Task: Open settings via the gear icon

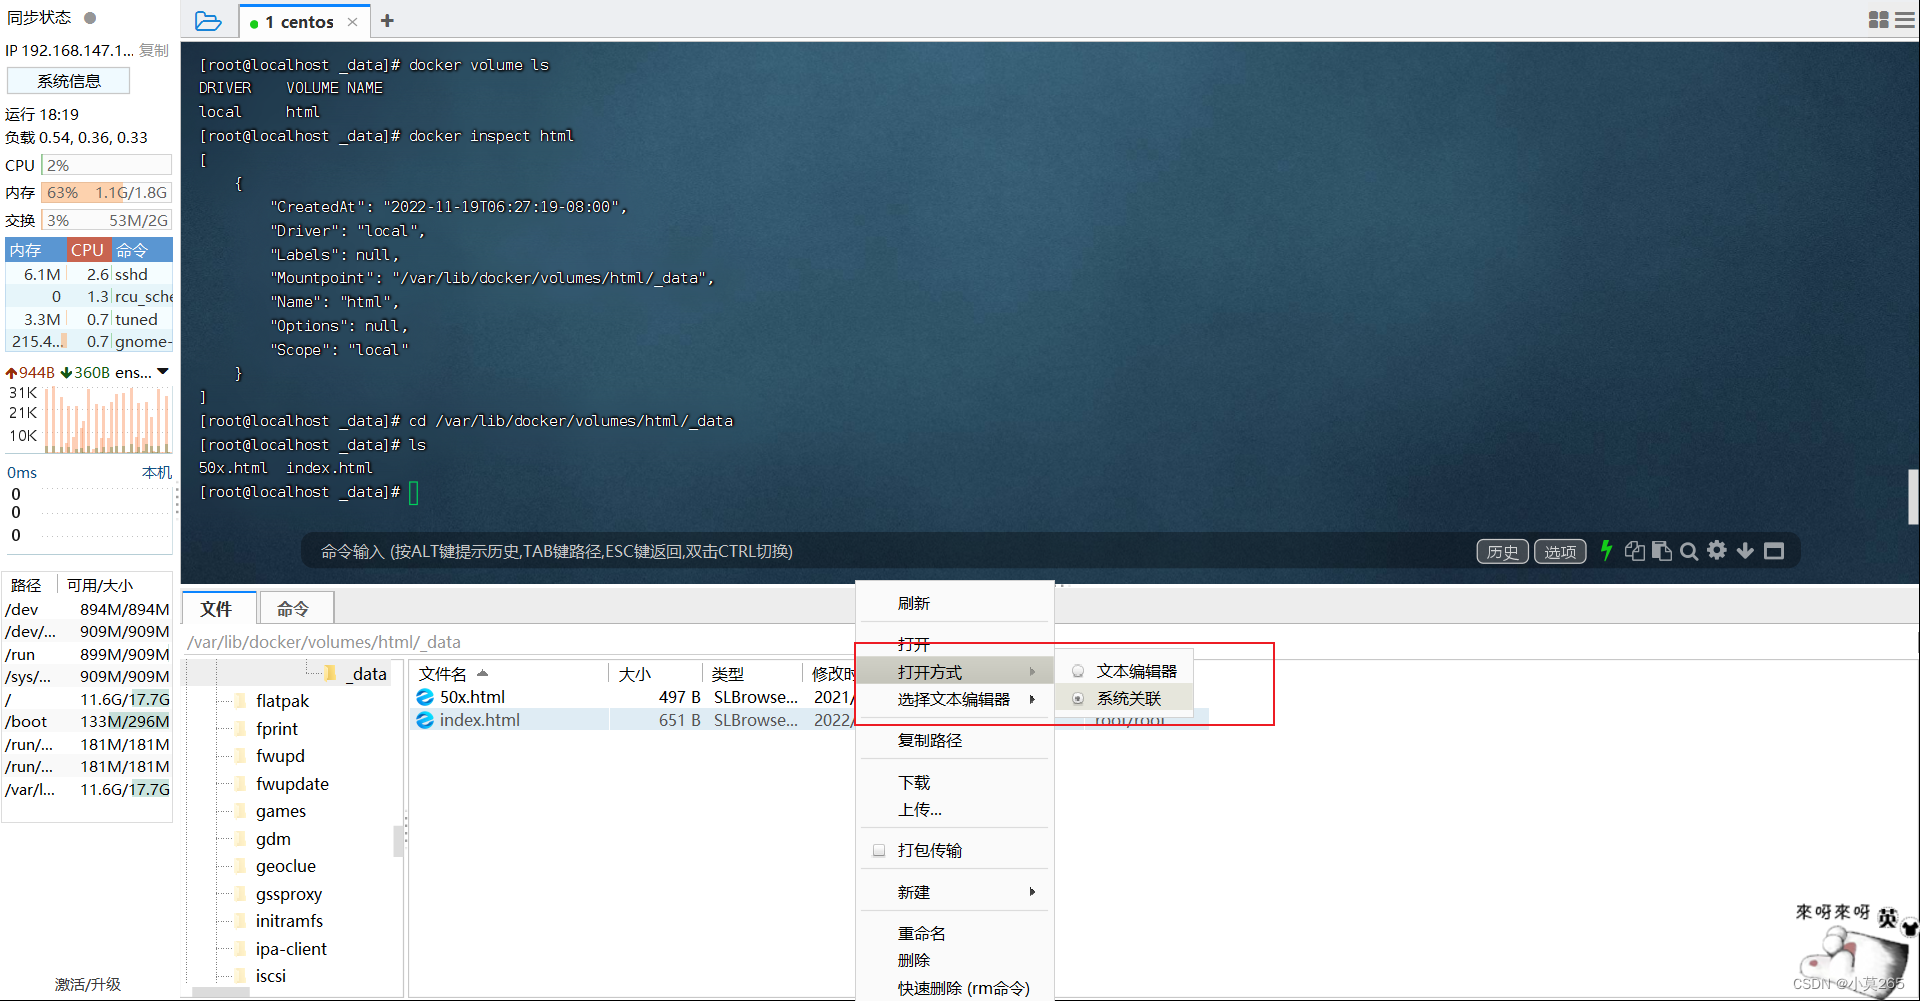Action: click(x=1717, y=550)
